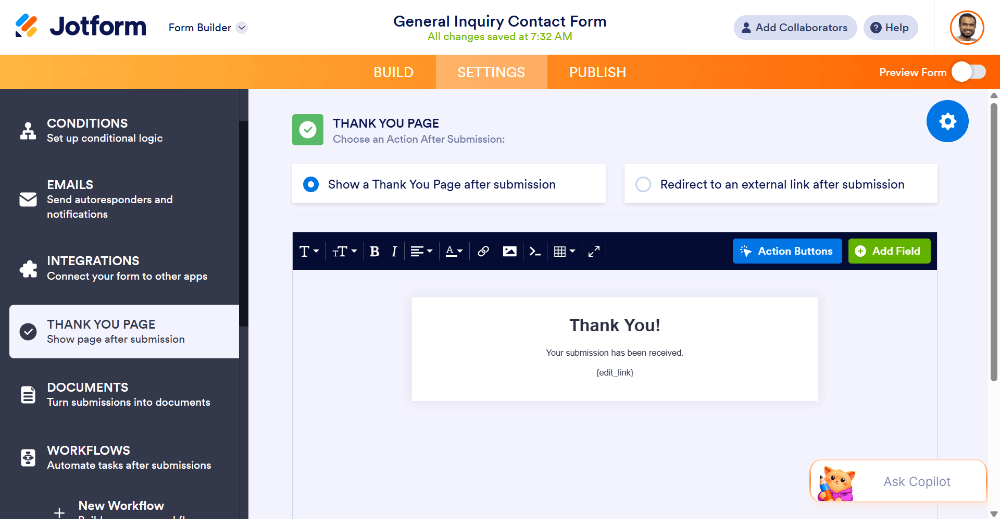Toggle bold formatting in editor
Screen dimensions: 1000x519
pos(374,251)
